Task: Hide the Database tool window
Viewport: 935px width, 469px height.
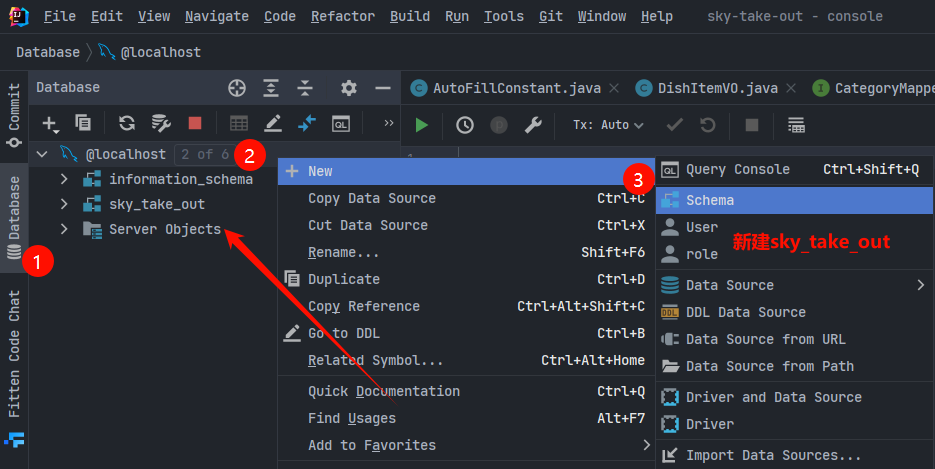Action: point(383,88)
